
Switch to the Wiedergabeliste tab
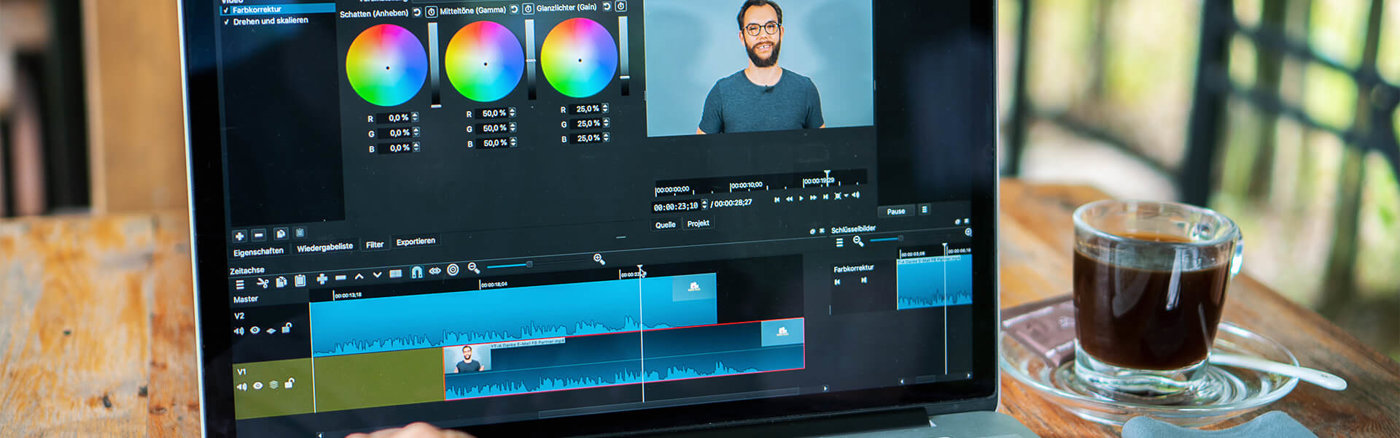pos(325,247)
